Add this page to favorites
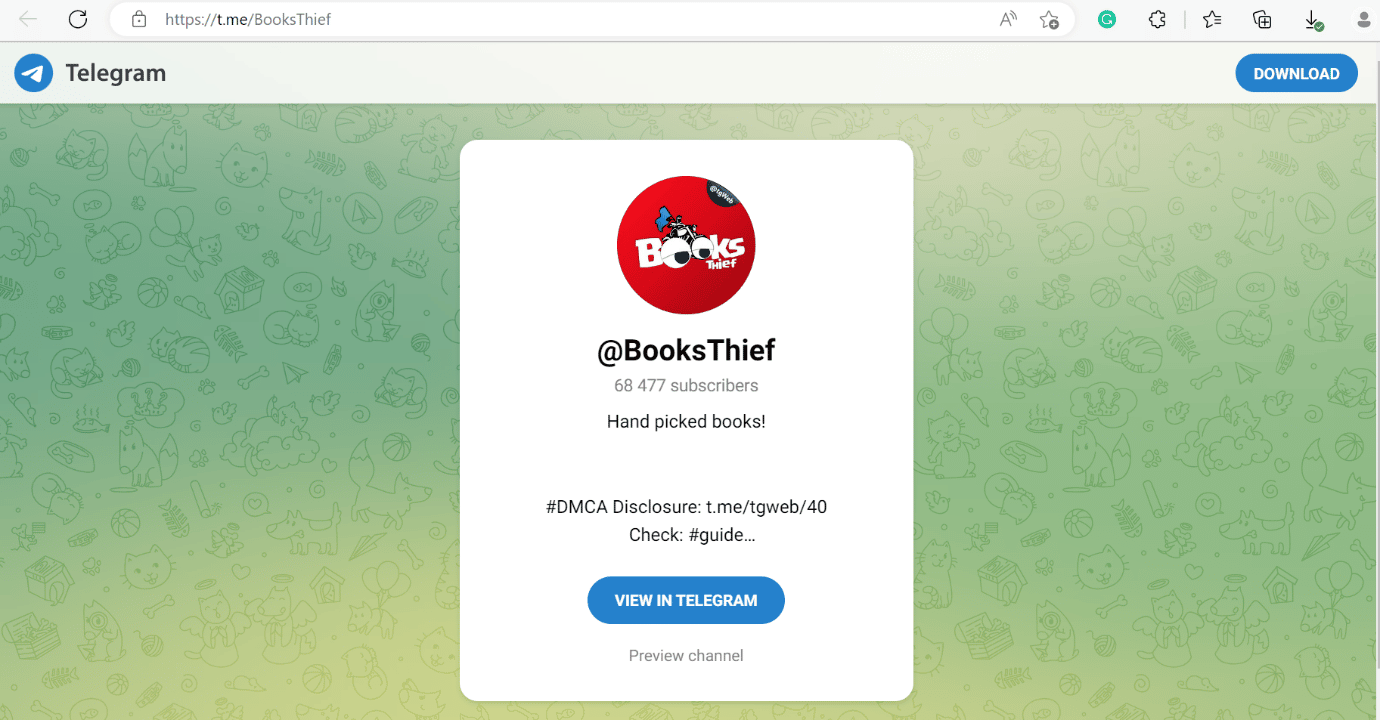Image resolution: width=1380 pixels, height=720 pixels. click(1050, 19)
